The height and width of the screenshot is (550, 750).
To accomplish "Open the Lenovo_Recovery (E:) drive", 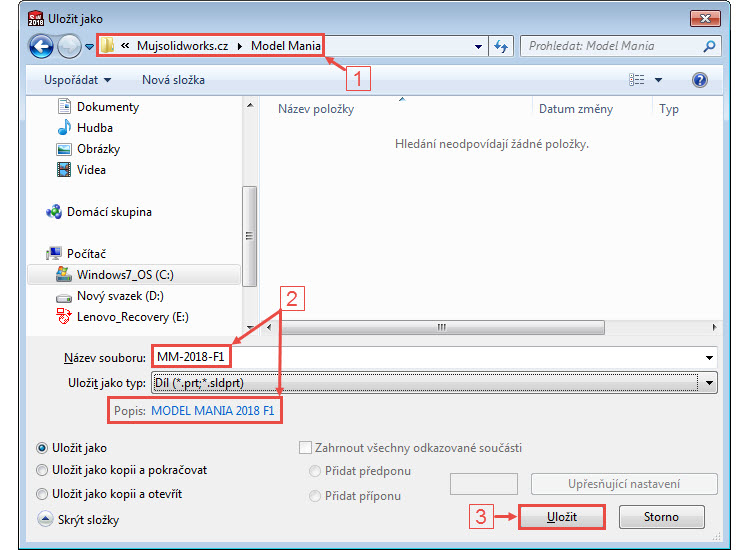I will point(132,317).
